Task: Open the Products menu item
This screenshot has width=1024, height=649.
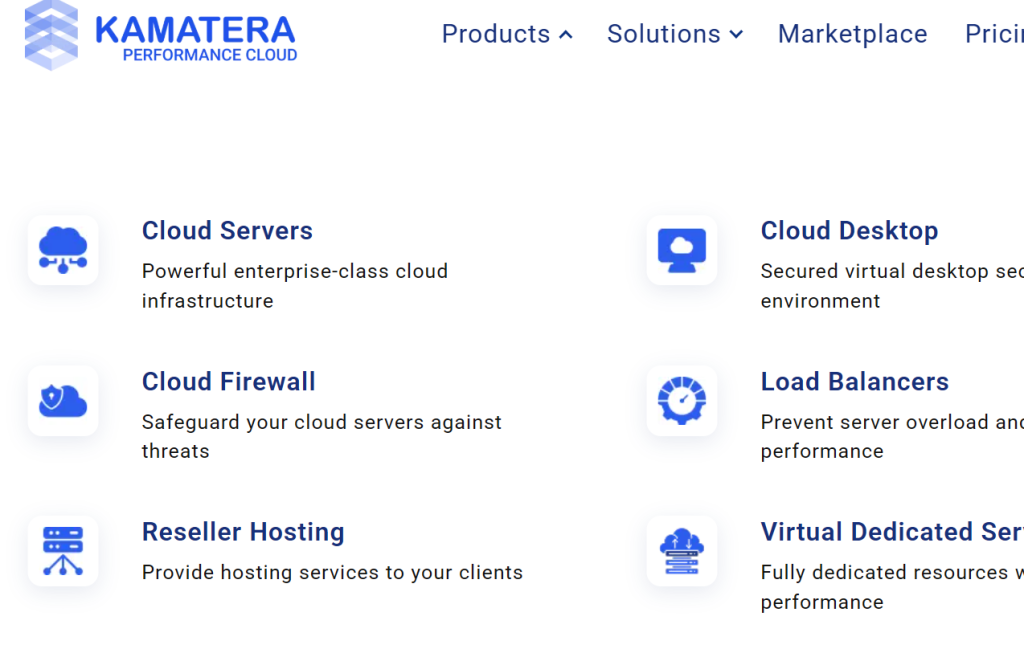Action: pyautogui.click(x=496, y=34)
